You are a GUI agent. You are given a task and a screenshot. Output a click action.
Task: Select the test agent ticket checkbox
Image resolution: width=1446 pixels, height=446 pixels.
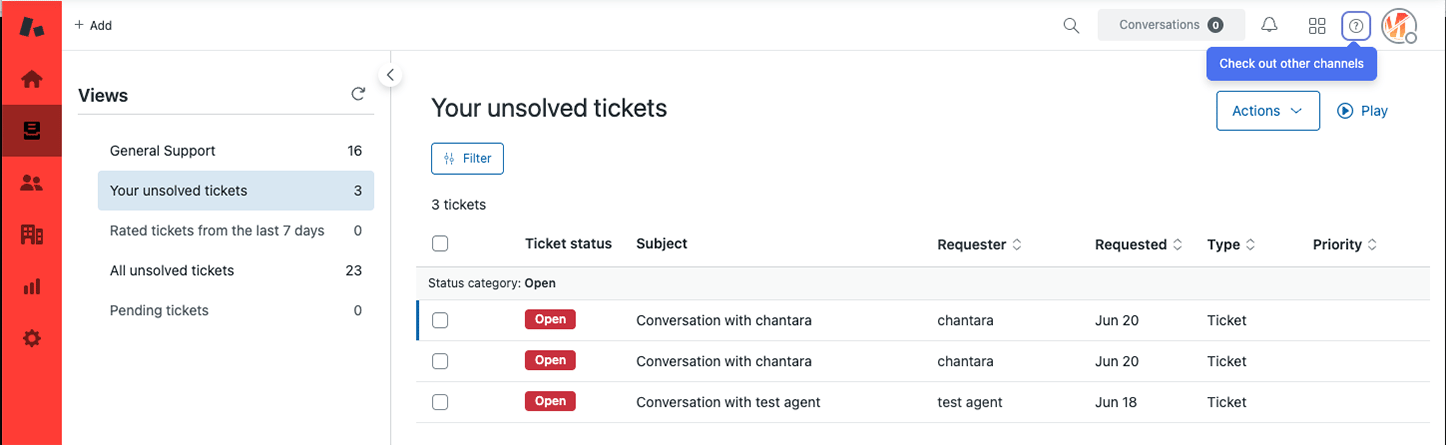point(440,402)
